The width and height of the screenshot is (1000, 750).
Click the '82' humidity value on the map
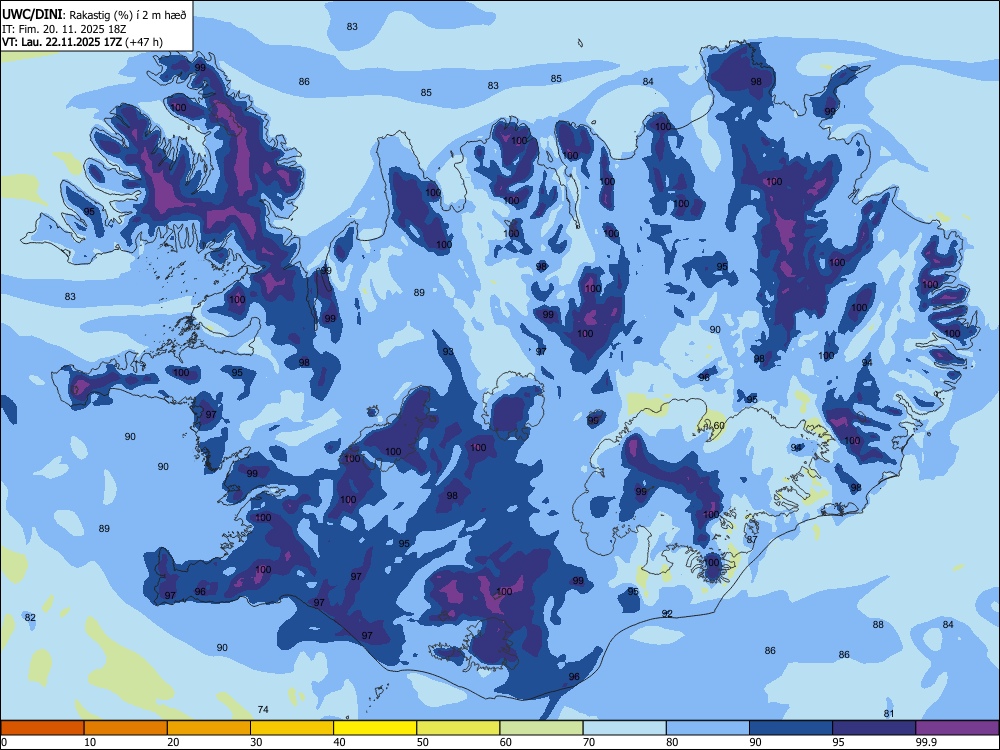pos(30,617)
